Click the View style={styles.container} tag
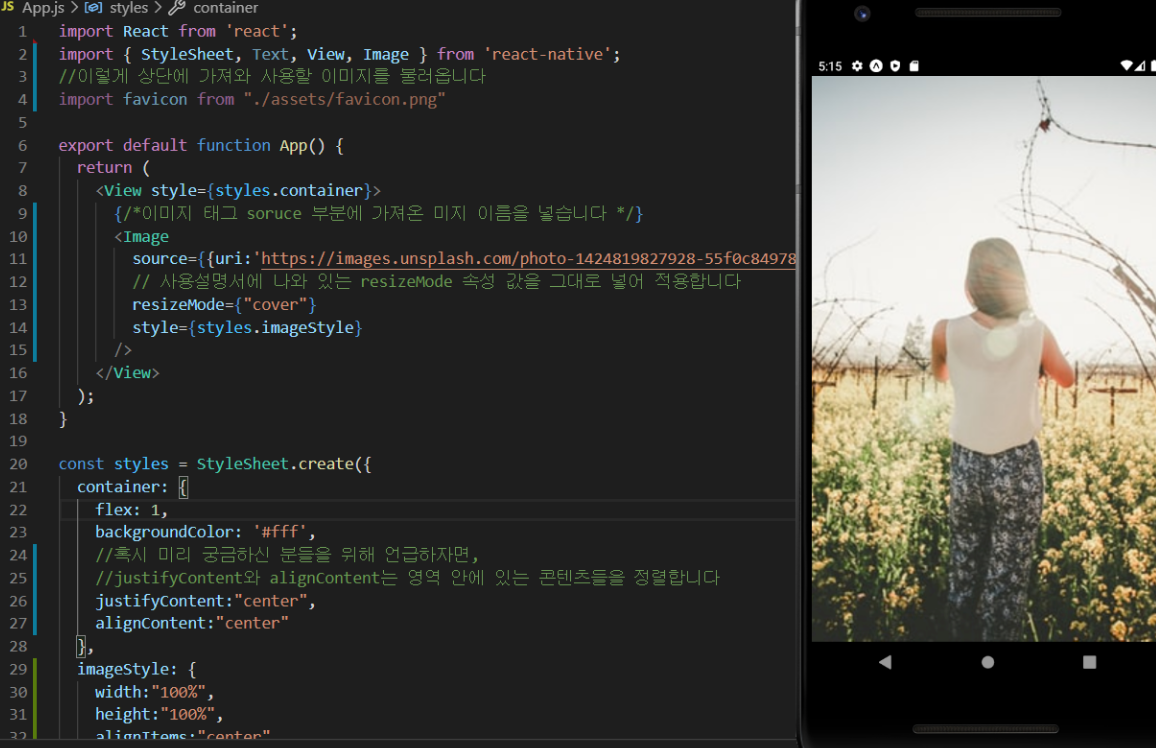Viewport: 1156px width, 748px height. coord(238,191)
